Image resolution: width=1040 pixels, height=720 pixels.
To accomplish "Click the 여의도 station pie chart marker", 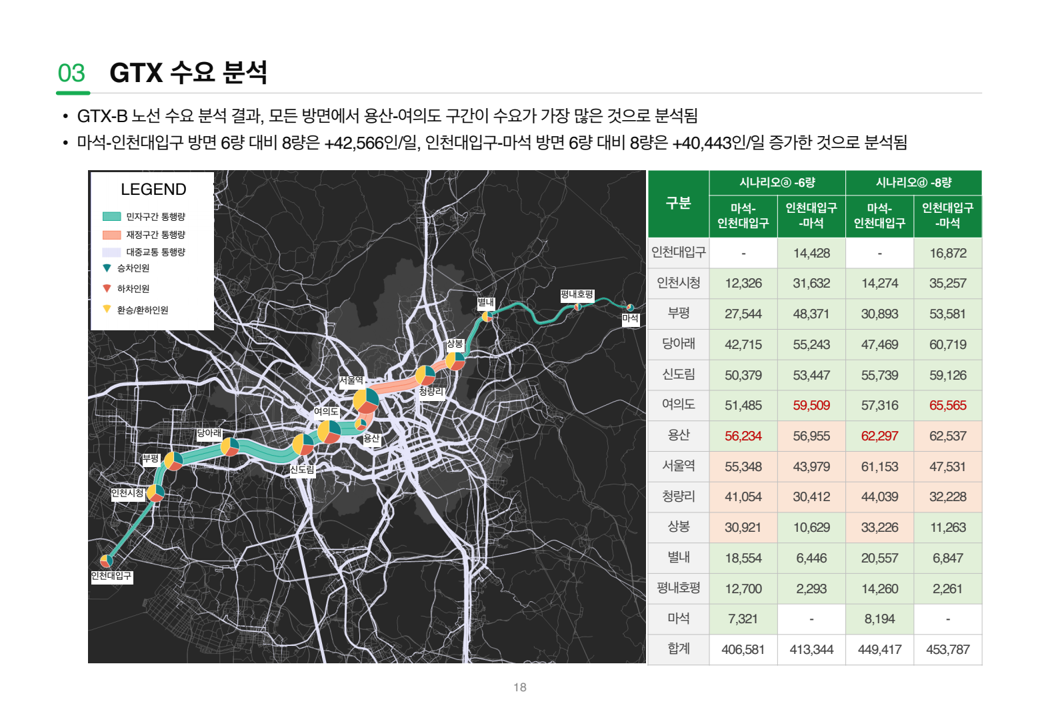I will (329, 432).
